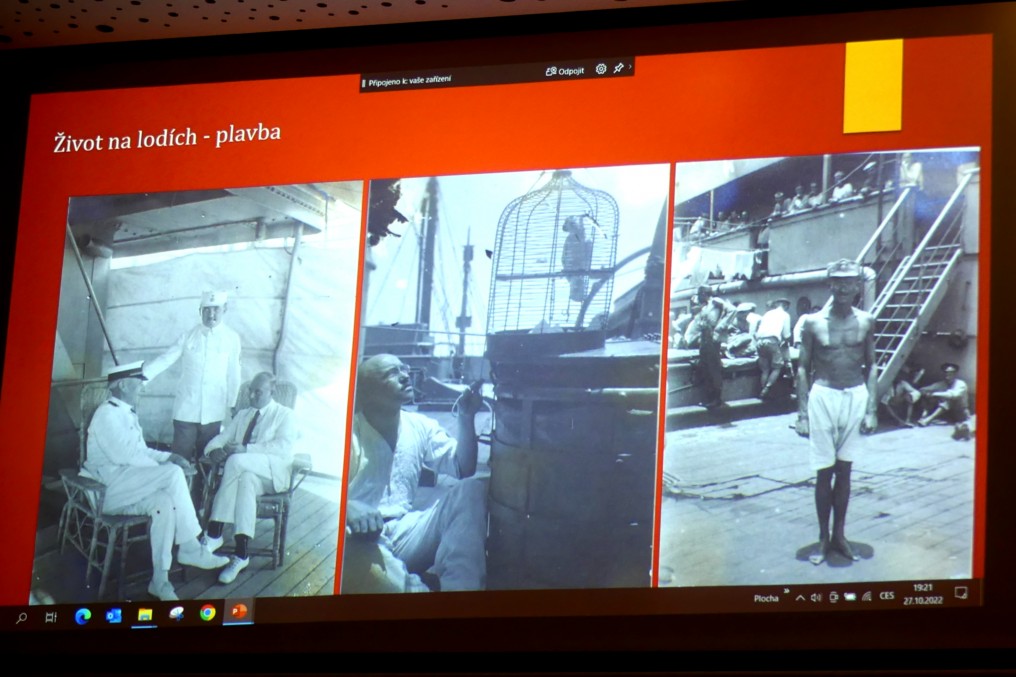Launch Google Chrome from the taskbar

pos(207,612)
